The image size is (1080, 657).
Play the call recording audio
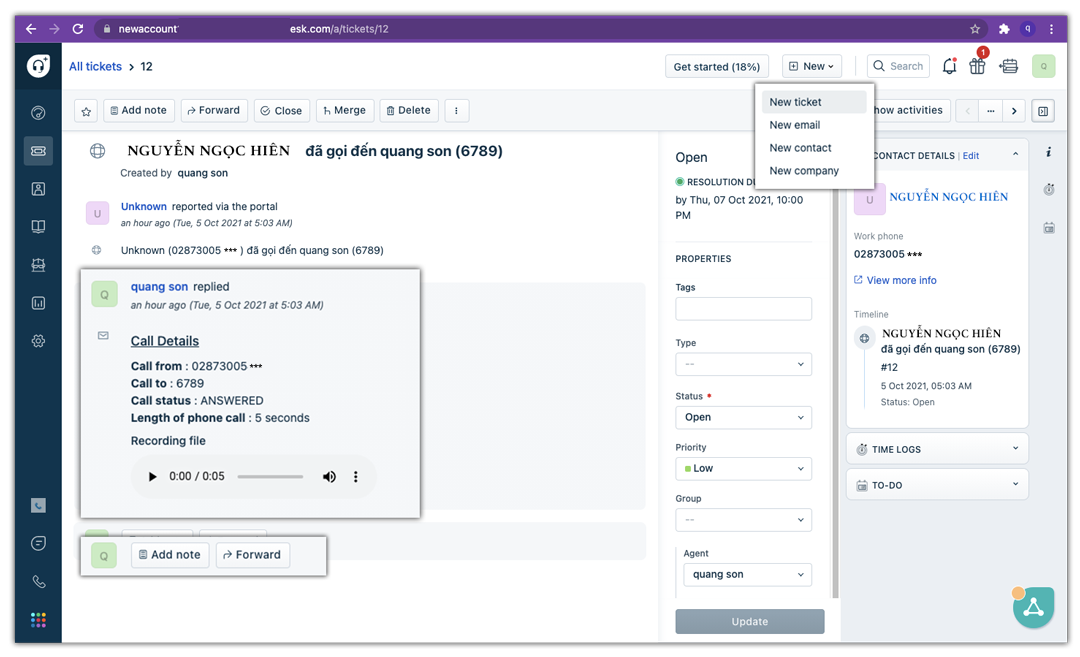[x=152, y=477]
